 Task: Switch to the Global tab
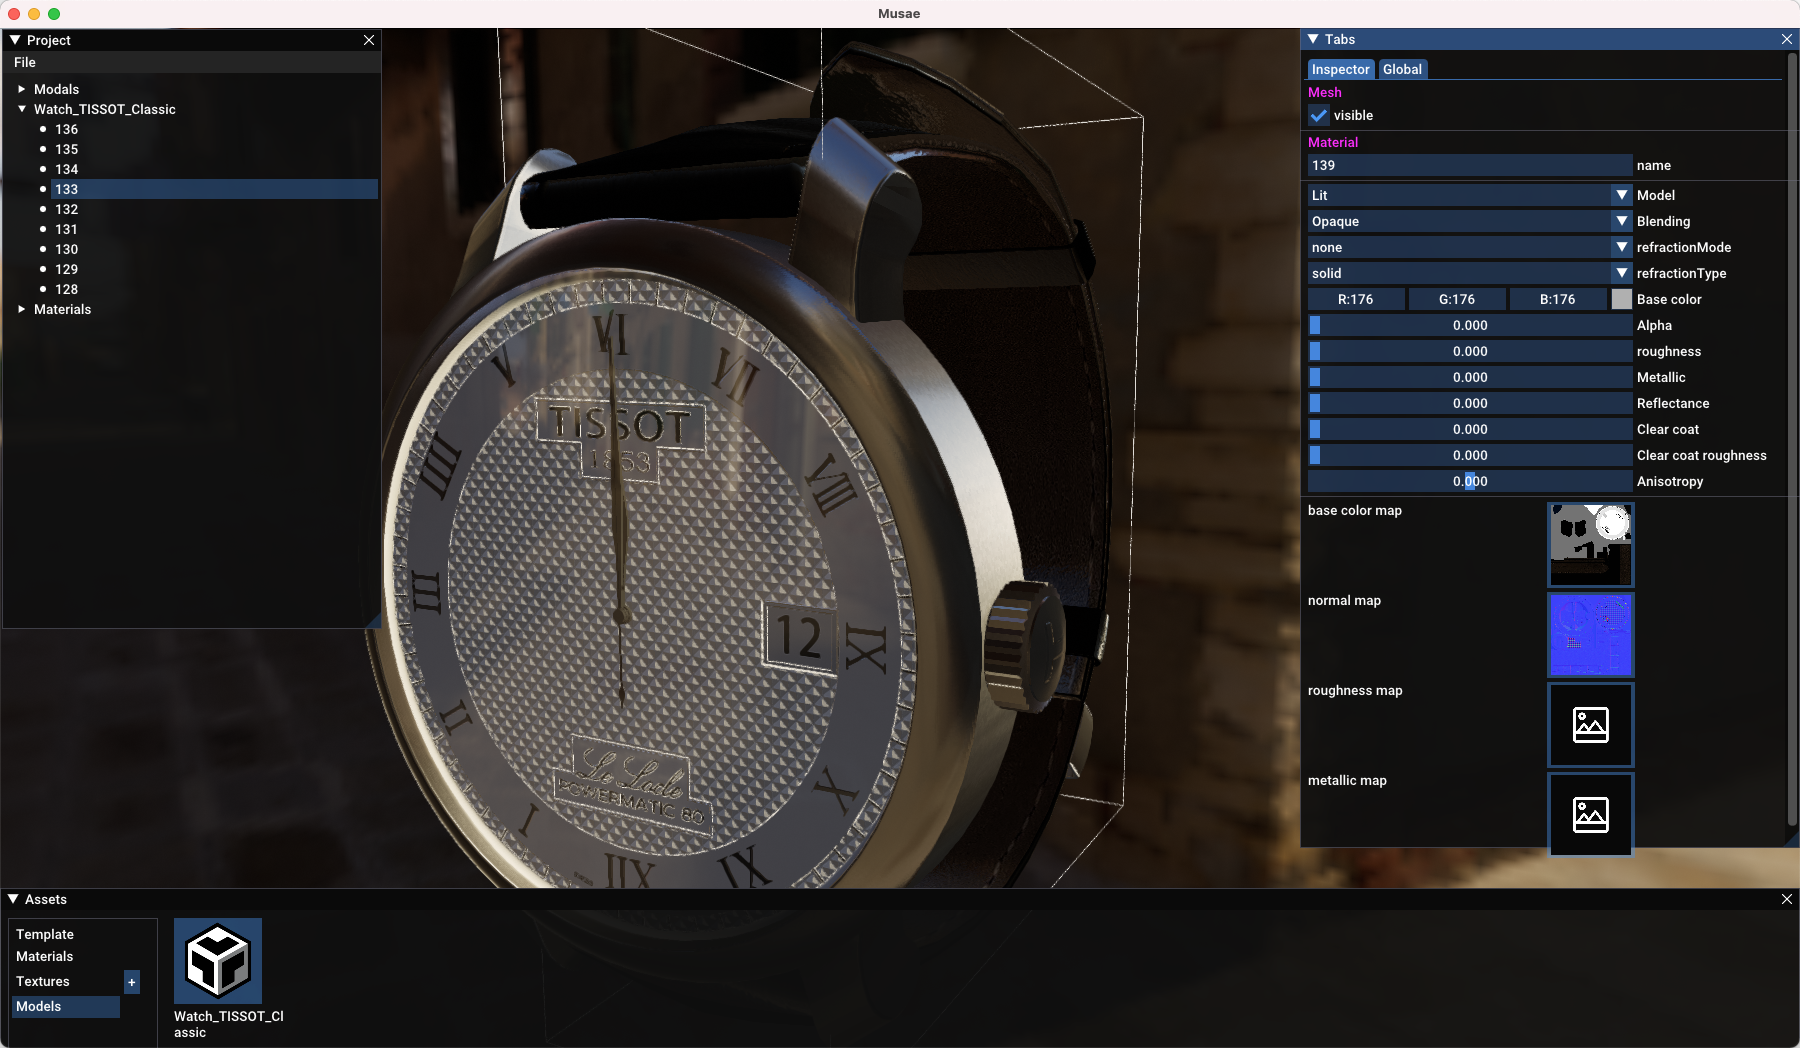[x=1402, y=69]
